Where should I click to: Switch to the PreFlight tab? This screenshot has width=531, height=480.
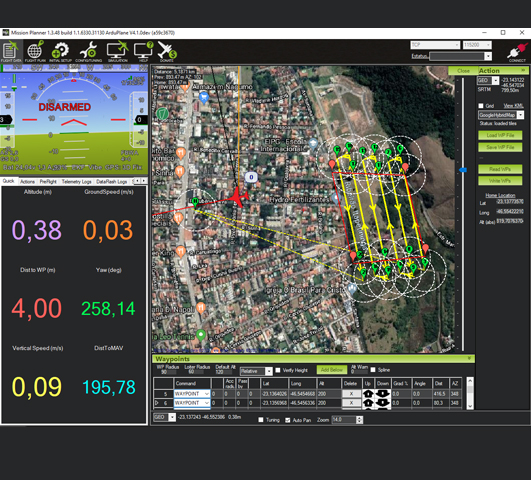[x=48, y=182]
